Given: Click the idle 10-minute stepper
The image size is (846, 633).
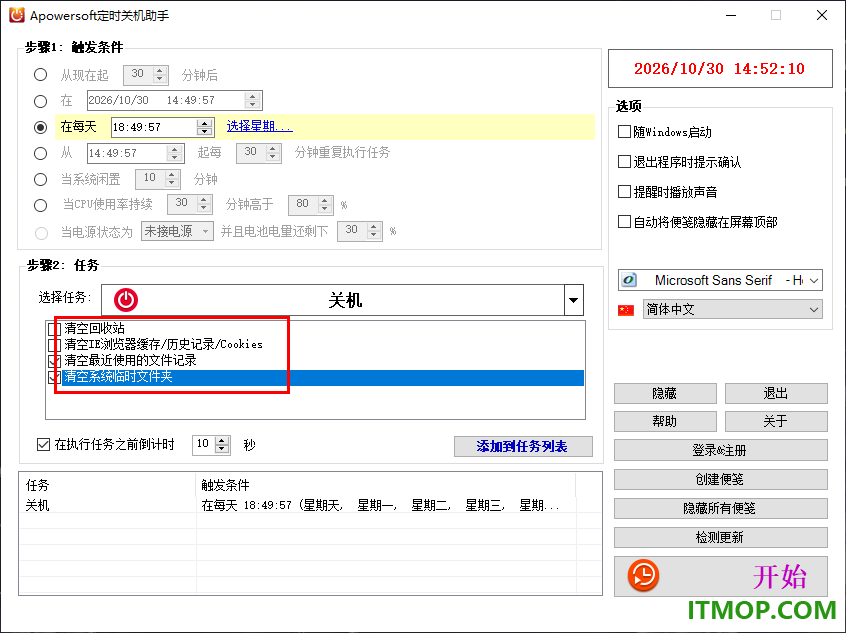Looking at the screenshot, I should pos(172,179).
